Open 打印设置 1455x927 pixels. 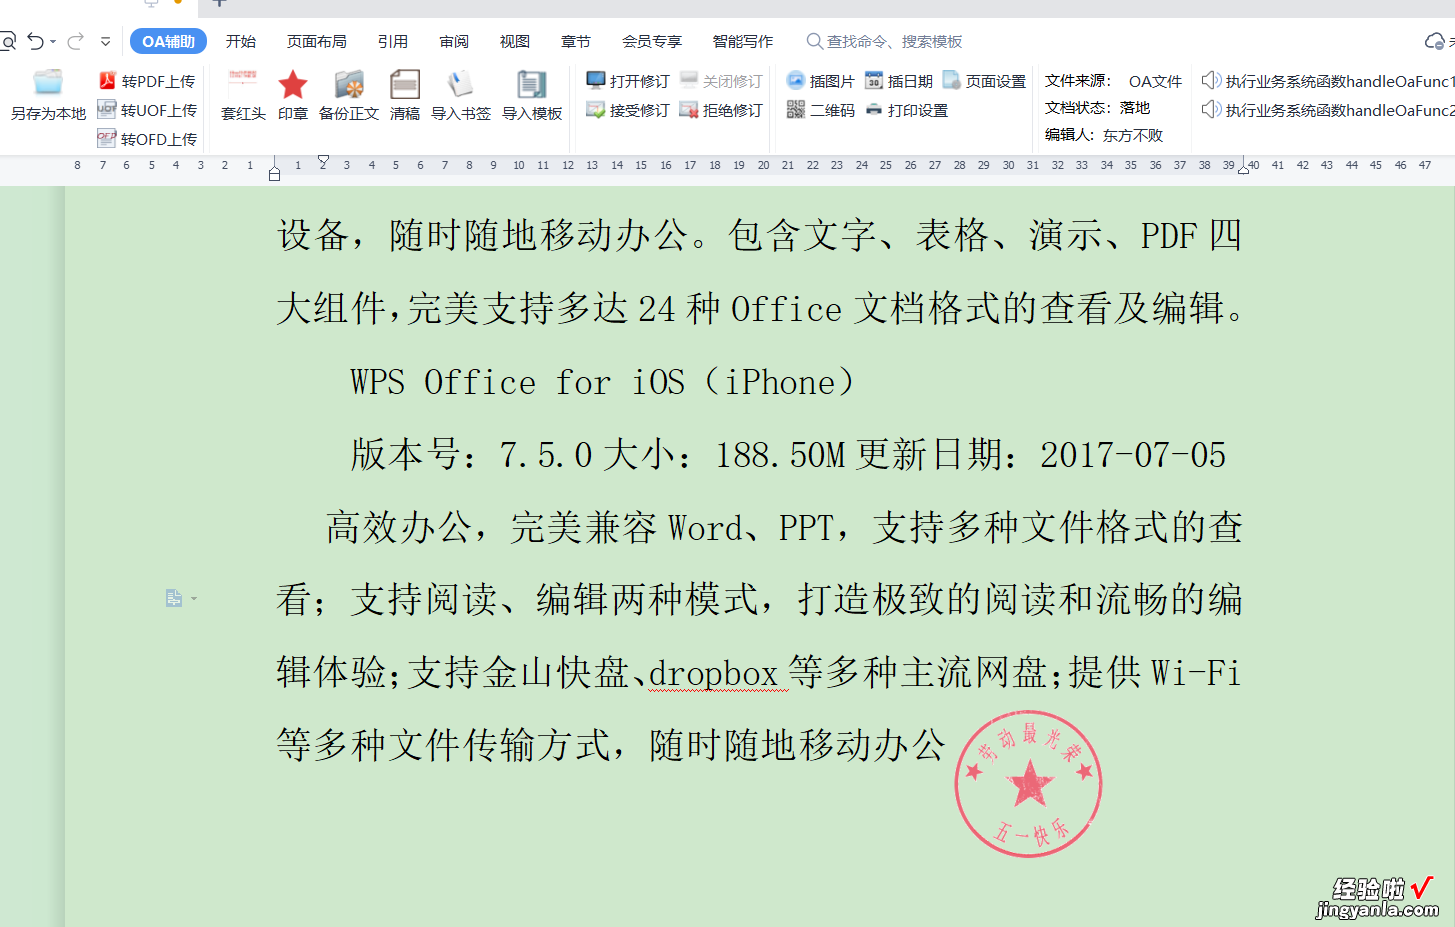(907, 110)
